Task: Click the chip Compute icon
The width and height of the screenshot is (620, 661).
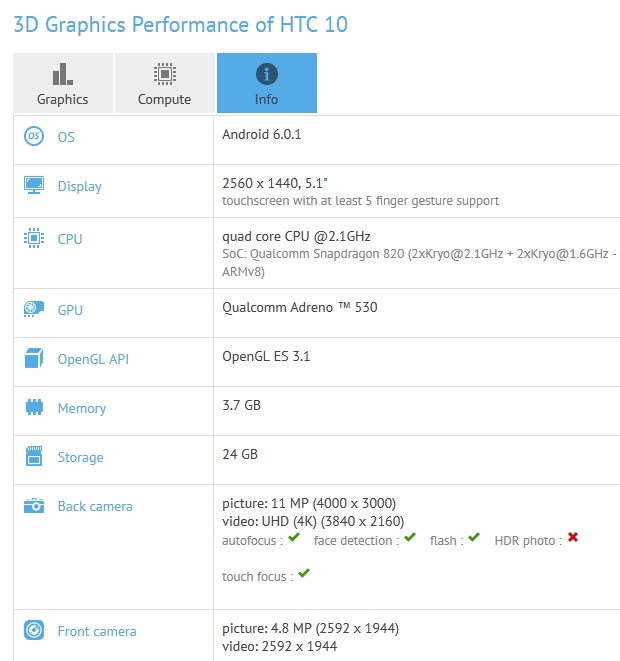Action: (x=165, y=74)
